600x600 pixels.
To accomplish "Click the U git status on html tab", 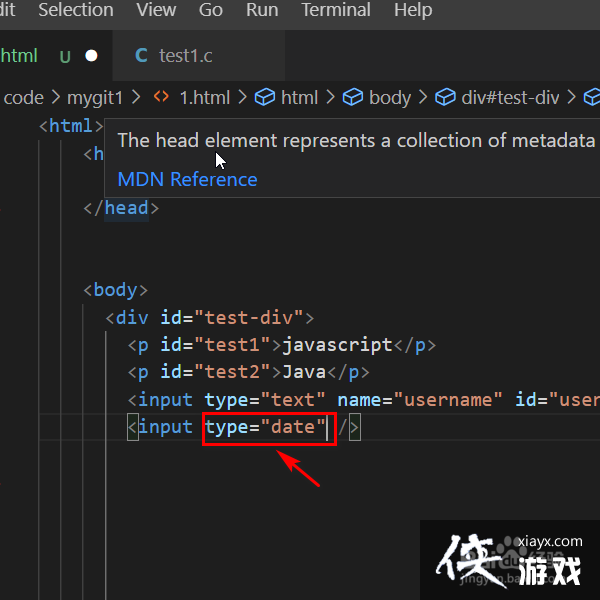I will coord(65,57).
